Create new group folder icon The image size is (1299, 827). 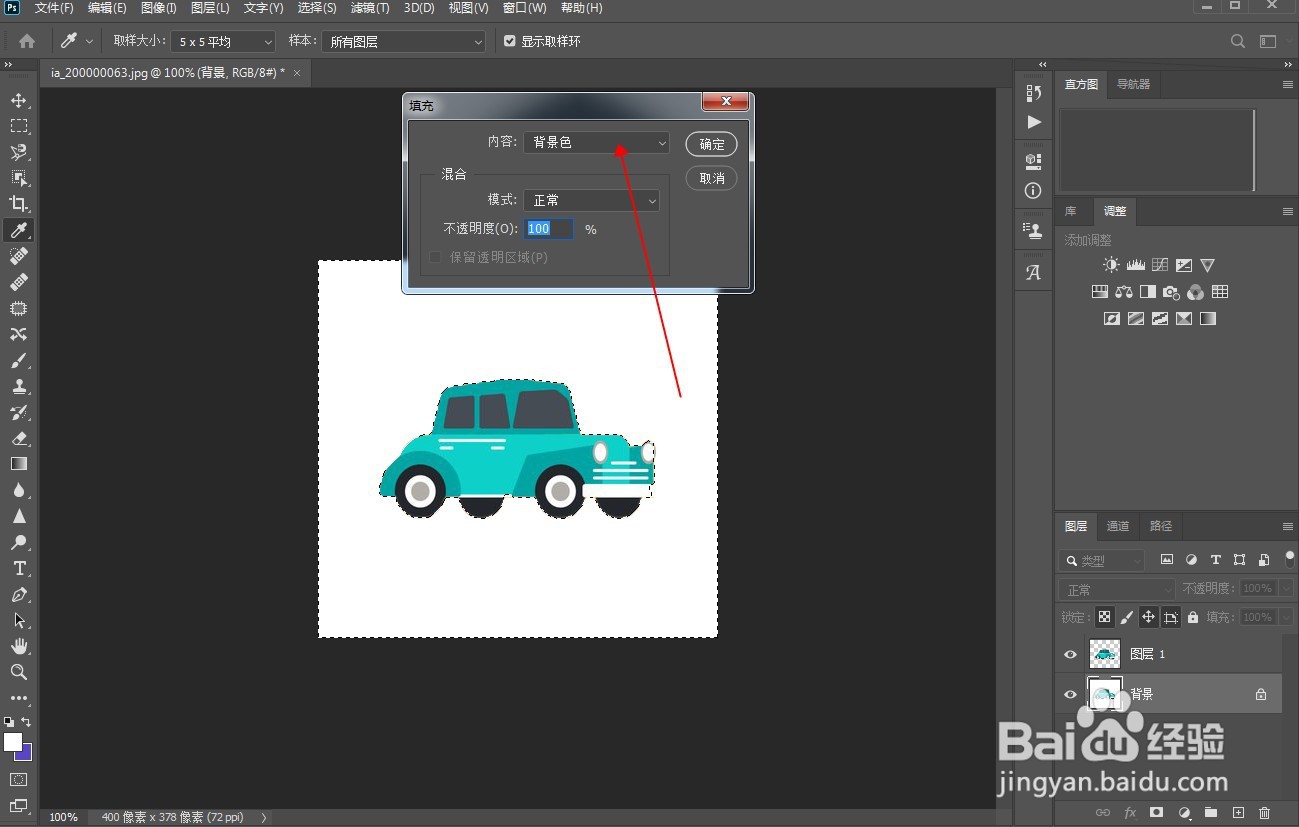click(1211, 813)
